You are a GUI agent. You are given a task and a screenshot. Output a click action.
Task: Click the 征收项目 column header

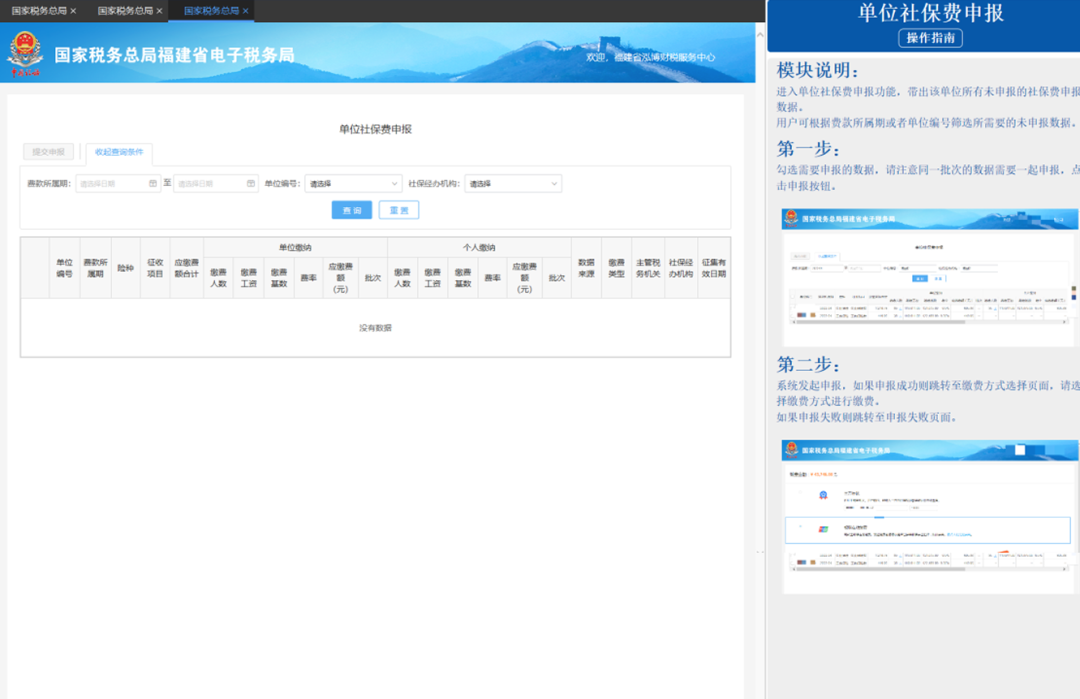[155, 268]
